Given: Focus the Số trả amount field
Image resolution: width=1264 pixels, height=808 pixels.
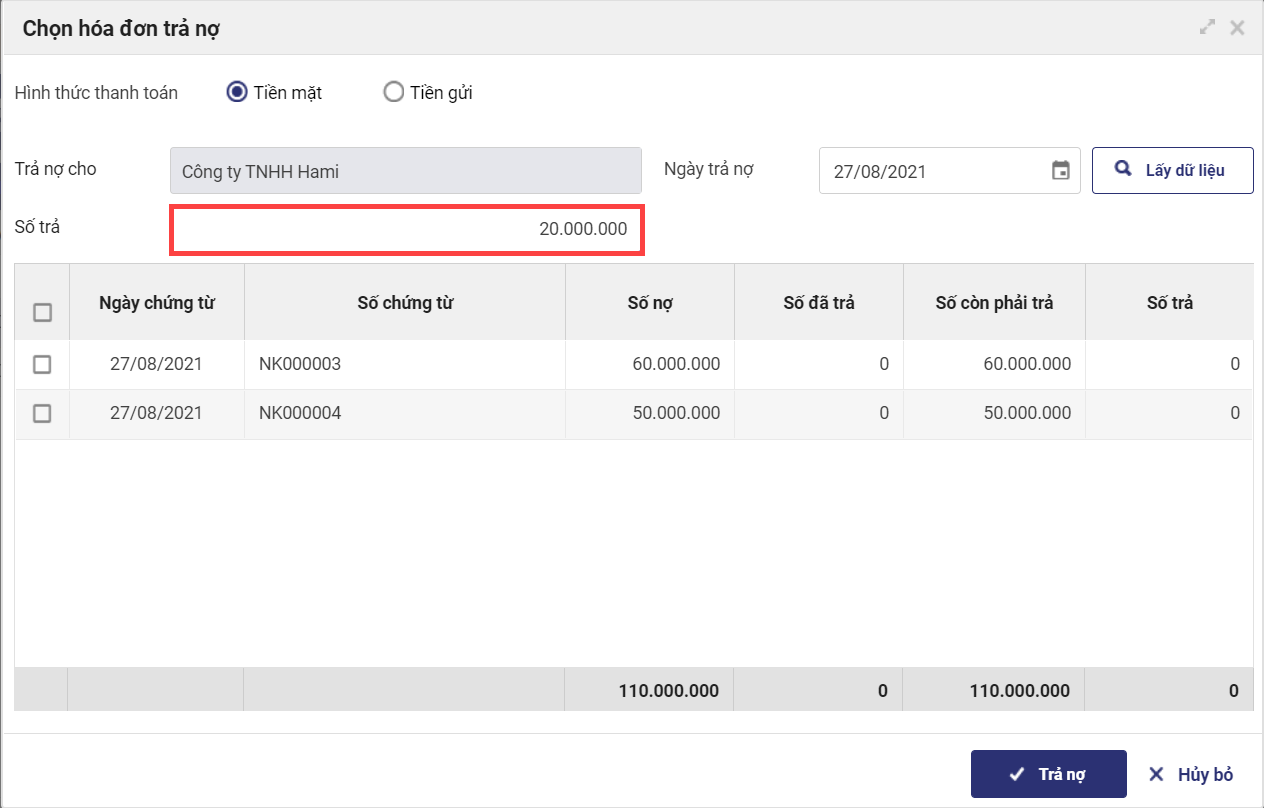Looking at the screenshot, I should click(407, 229).
